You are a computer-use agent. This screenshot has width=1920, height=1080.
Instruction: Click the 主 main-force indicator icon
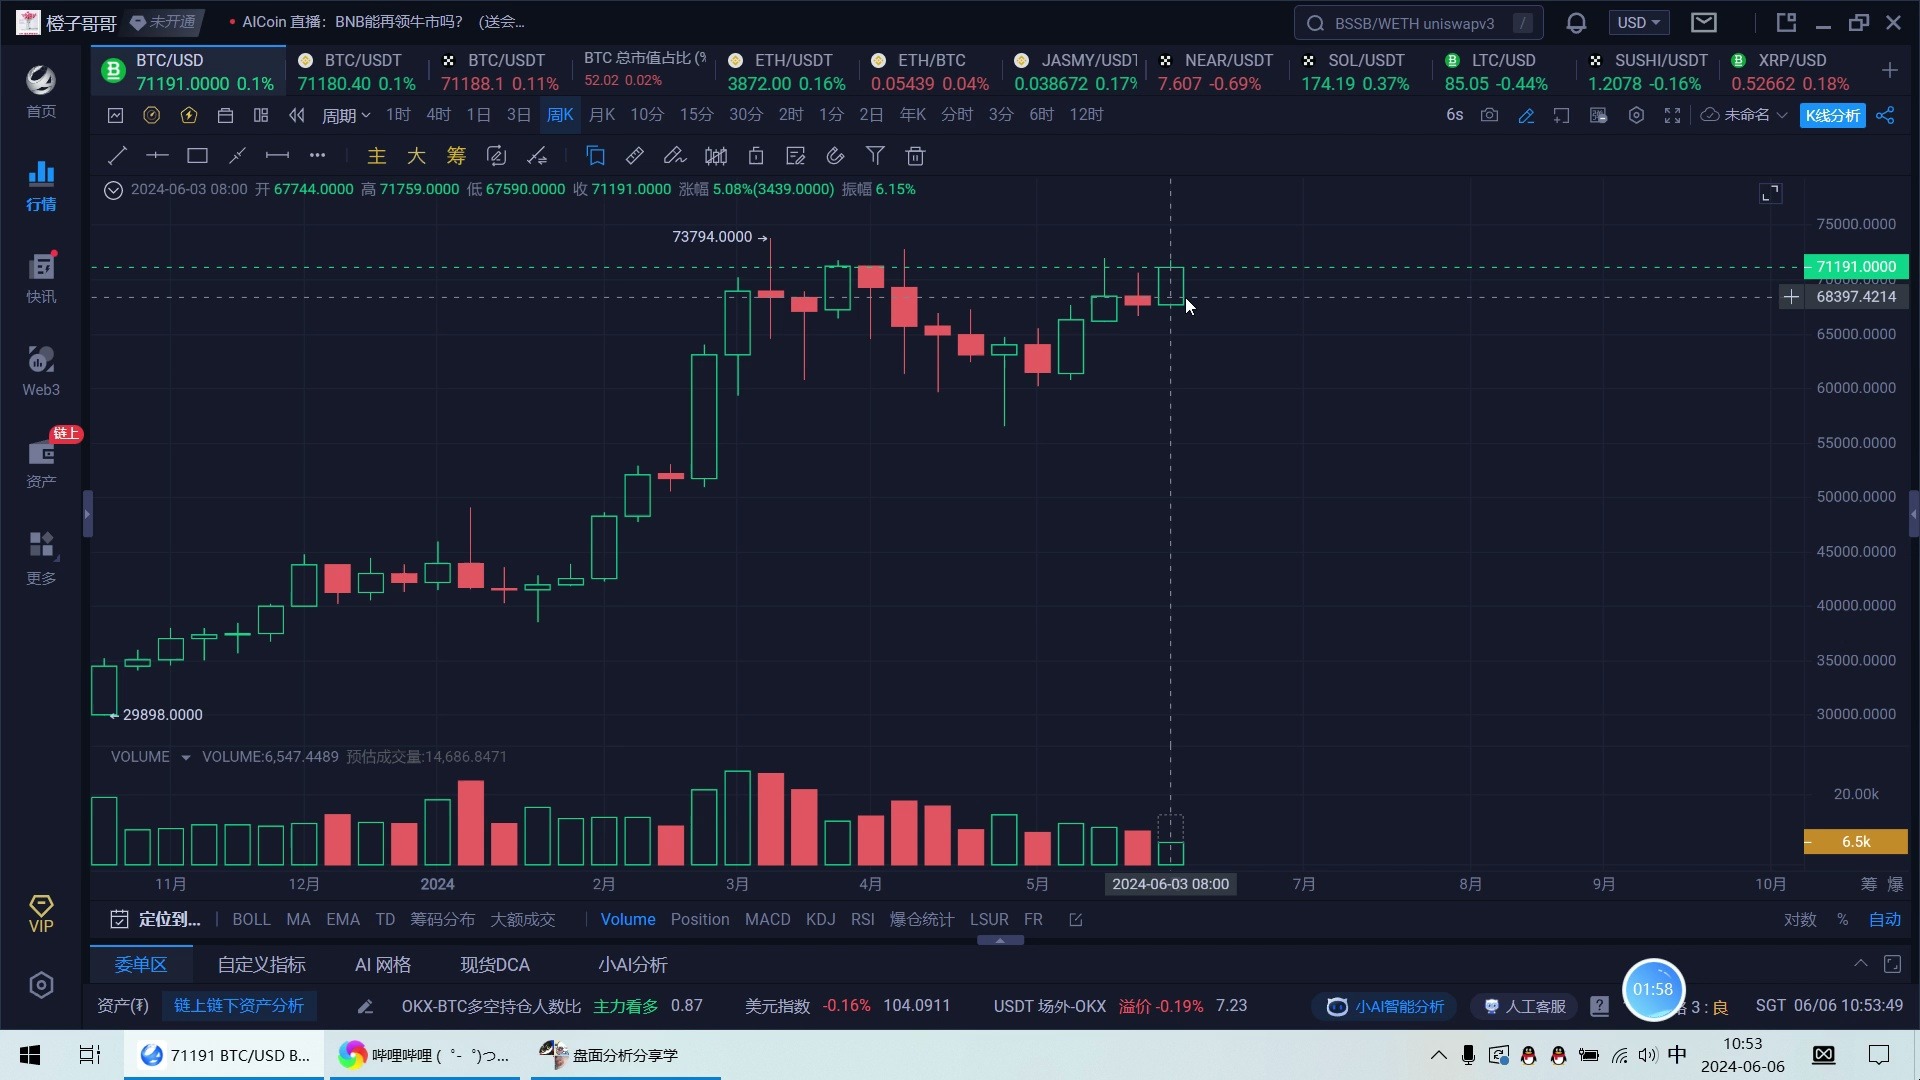(376, 156)
